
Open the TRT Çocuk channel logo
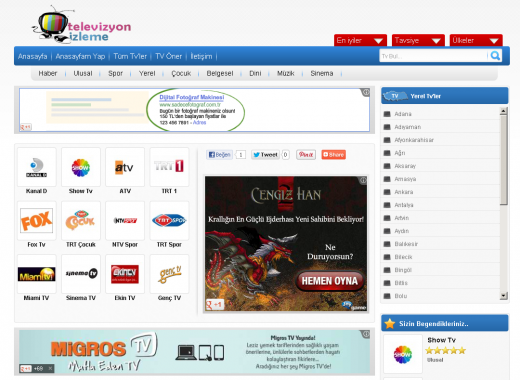tap(81, 221)
